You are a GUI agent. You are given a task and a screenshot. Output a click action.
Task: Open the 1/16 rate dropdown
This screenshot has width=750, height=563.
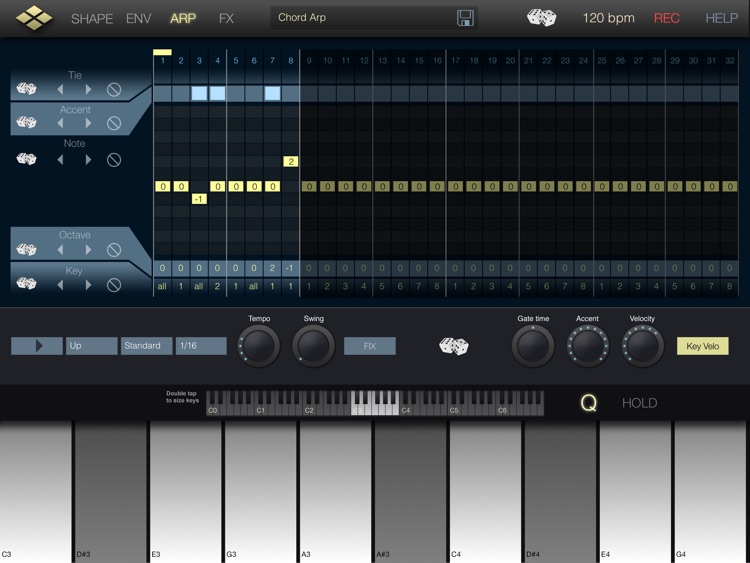201,346
